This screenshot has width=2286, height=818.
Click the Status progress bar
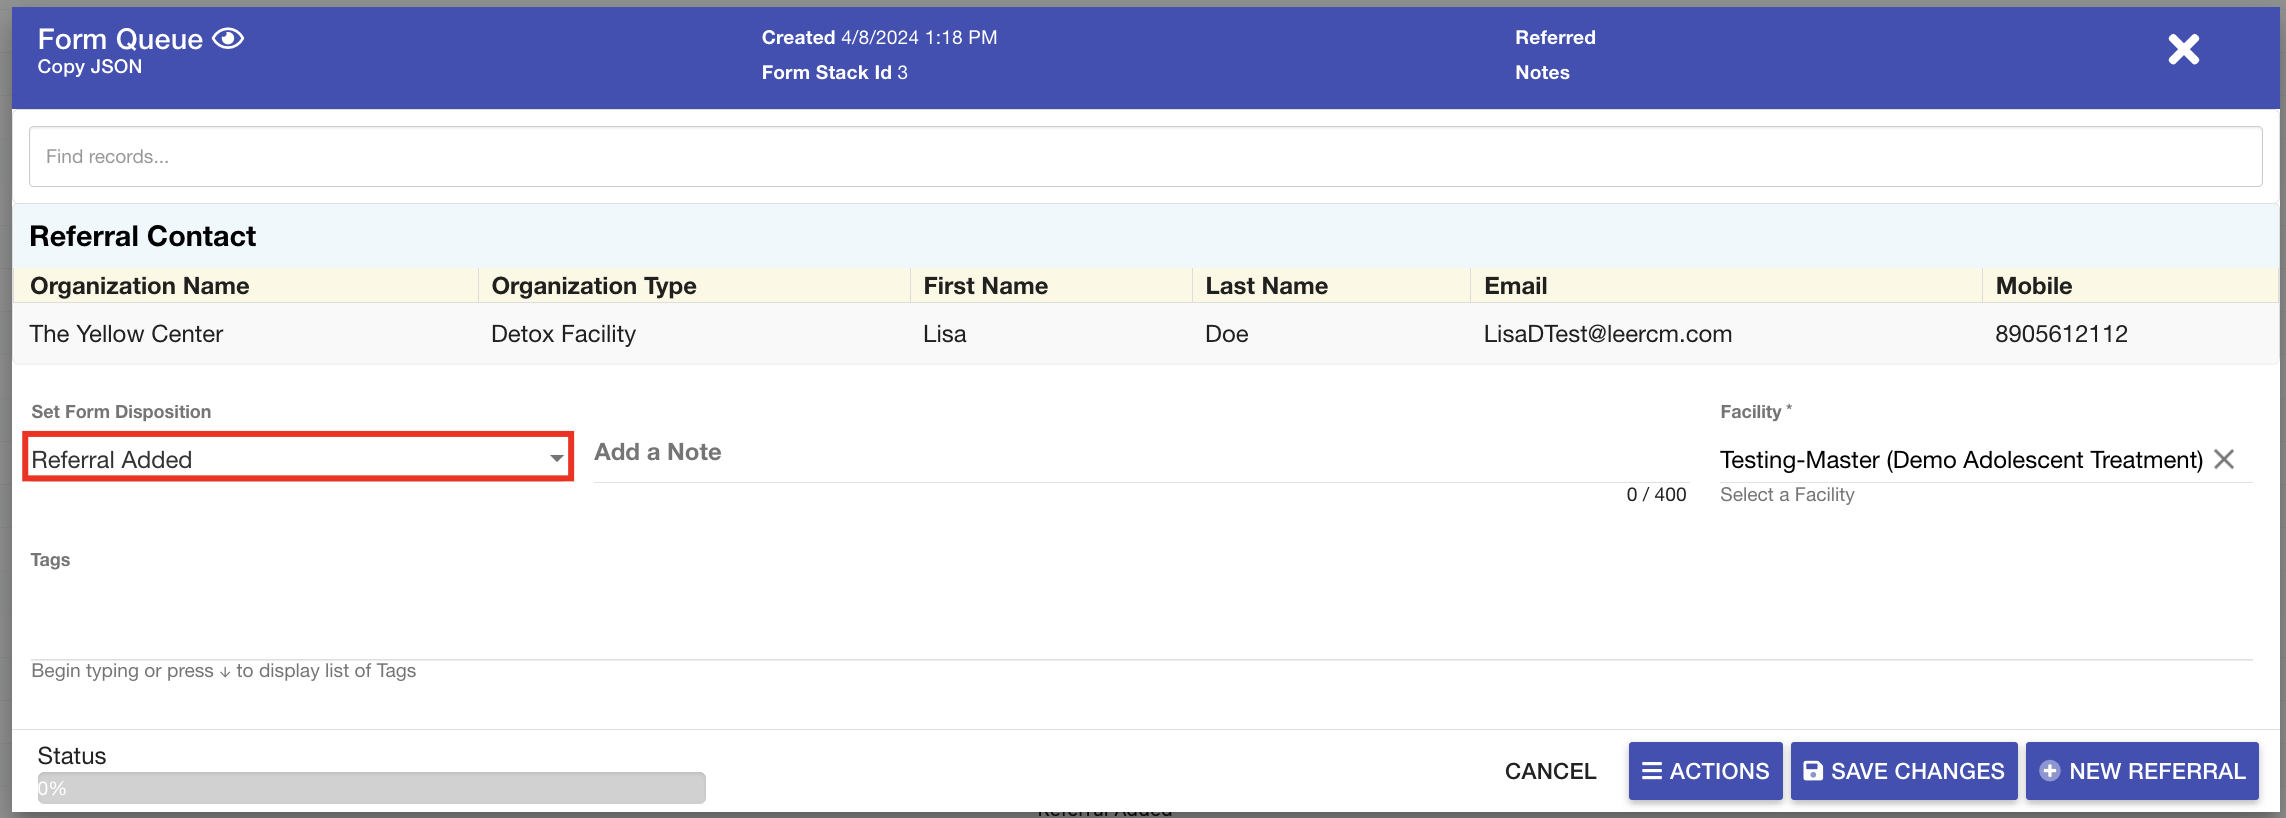(371, 788)
